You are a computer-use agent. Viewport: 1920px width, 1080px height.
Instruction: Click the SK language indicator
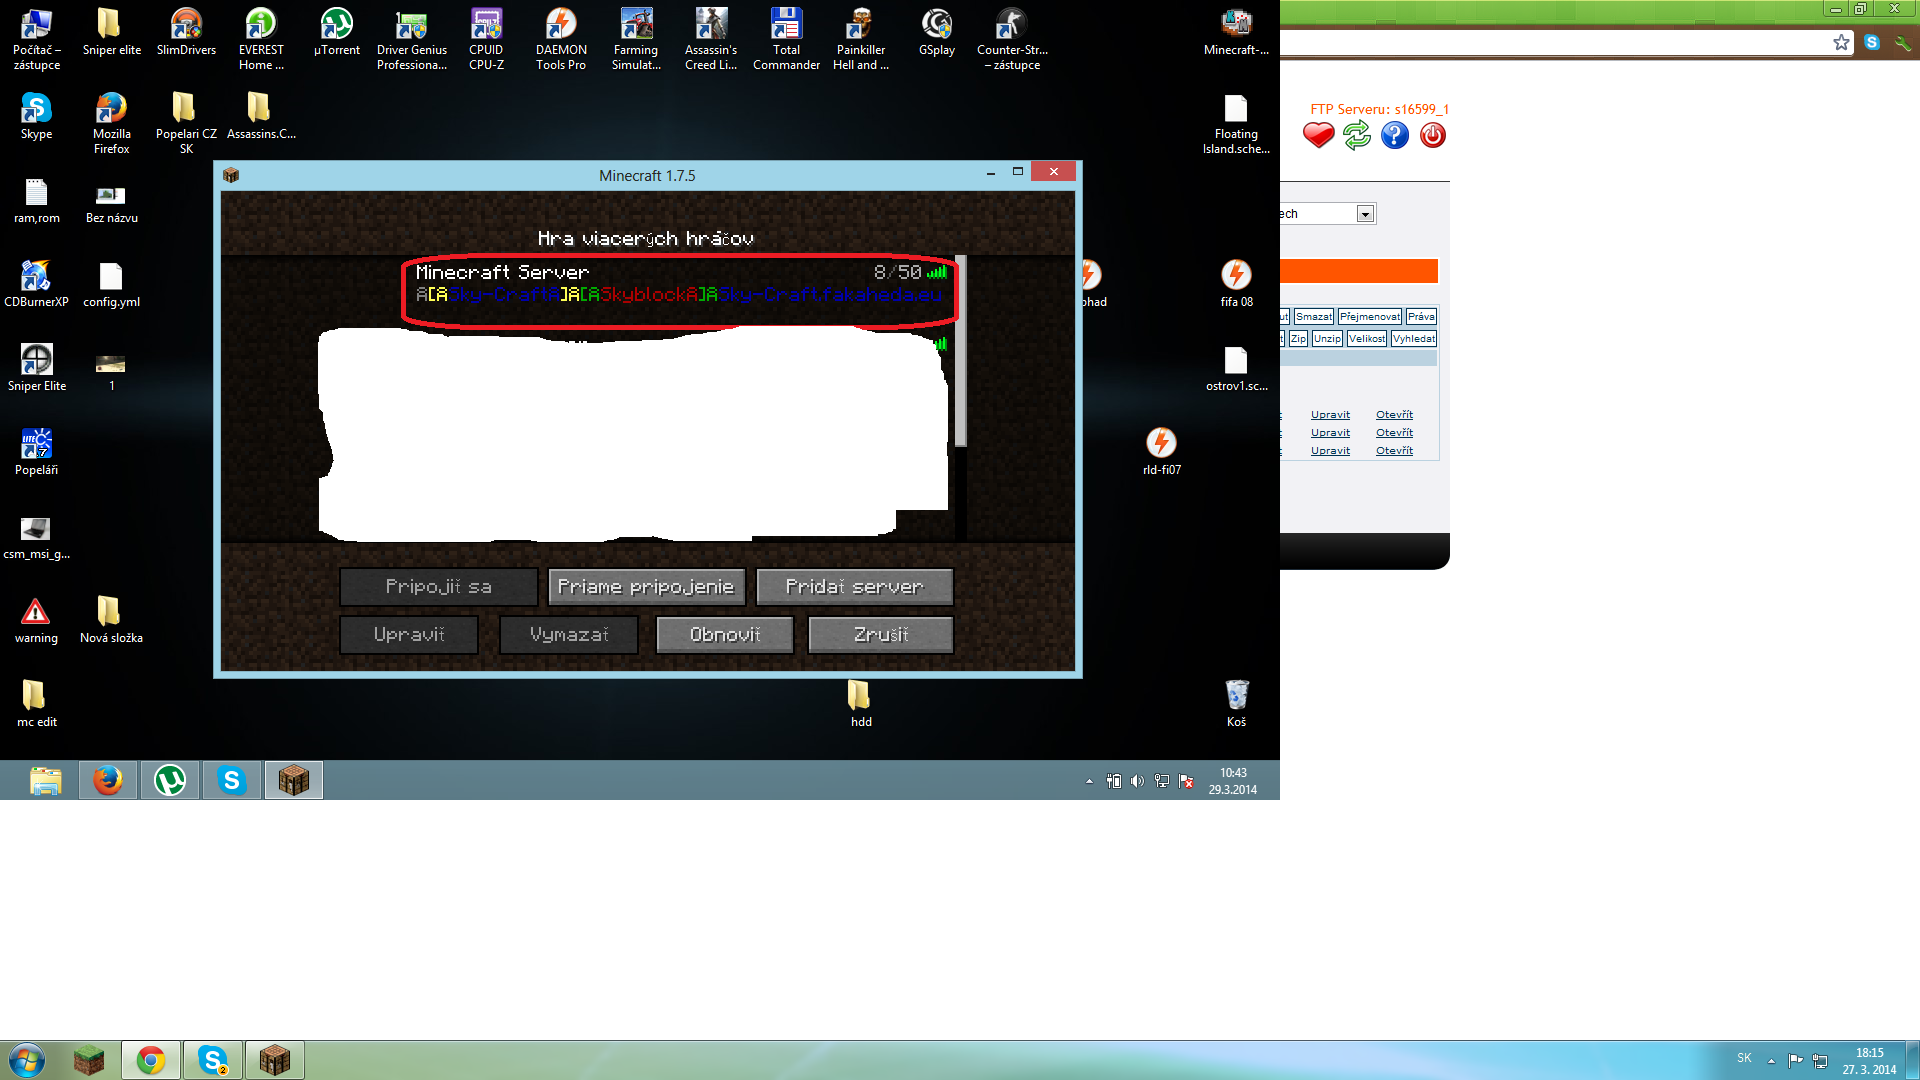[1744, 1058]
